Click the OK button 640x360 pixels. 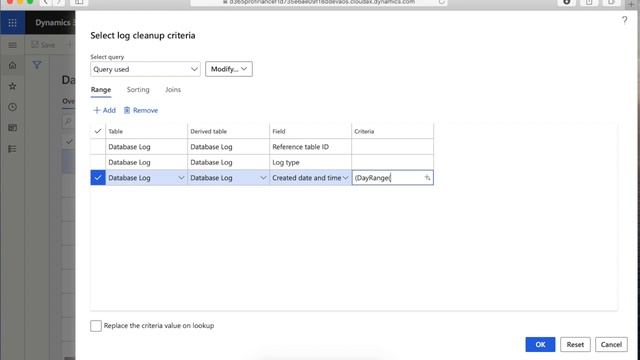540,344
